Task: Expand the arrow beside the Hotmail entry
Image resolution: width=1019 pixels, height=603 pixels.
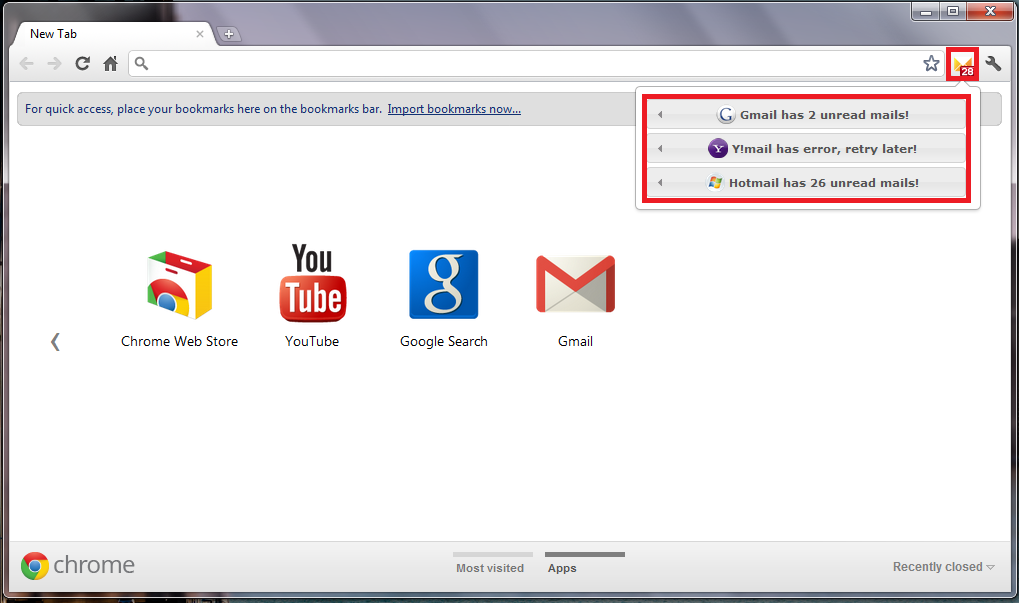Action: click(x=660, y=183)
